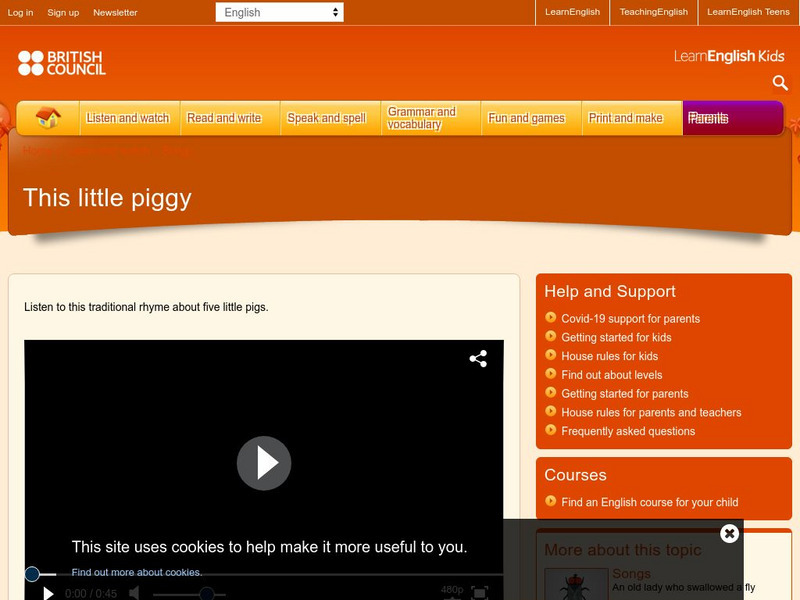Viewport: 800px width, 600px height.
Task: Toggle fullscreen video mode
Action: coord(480,593)
